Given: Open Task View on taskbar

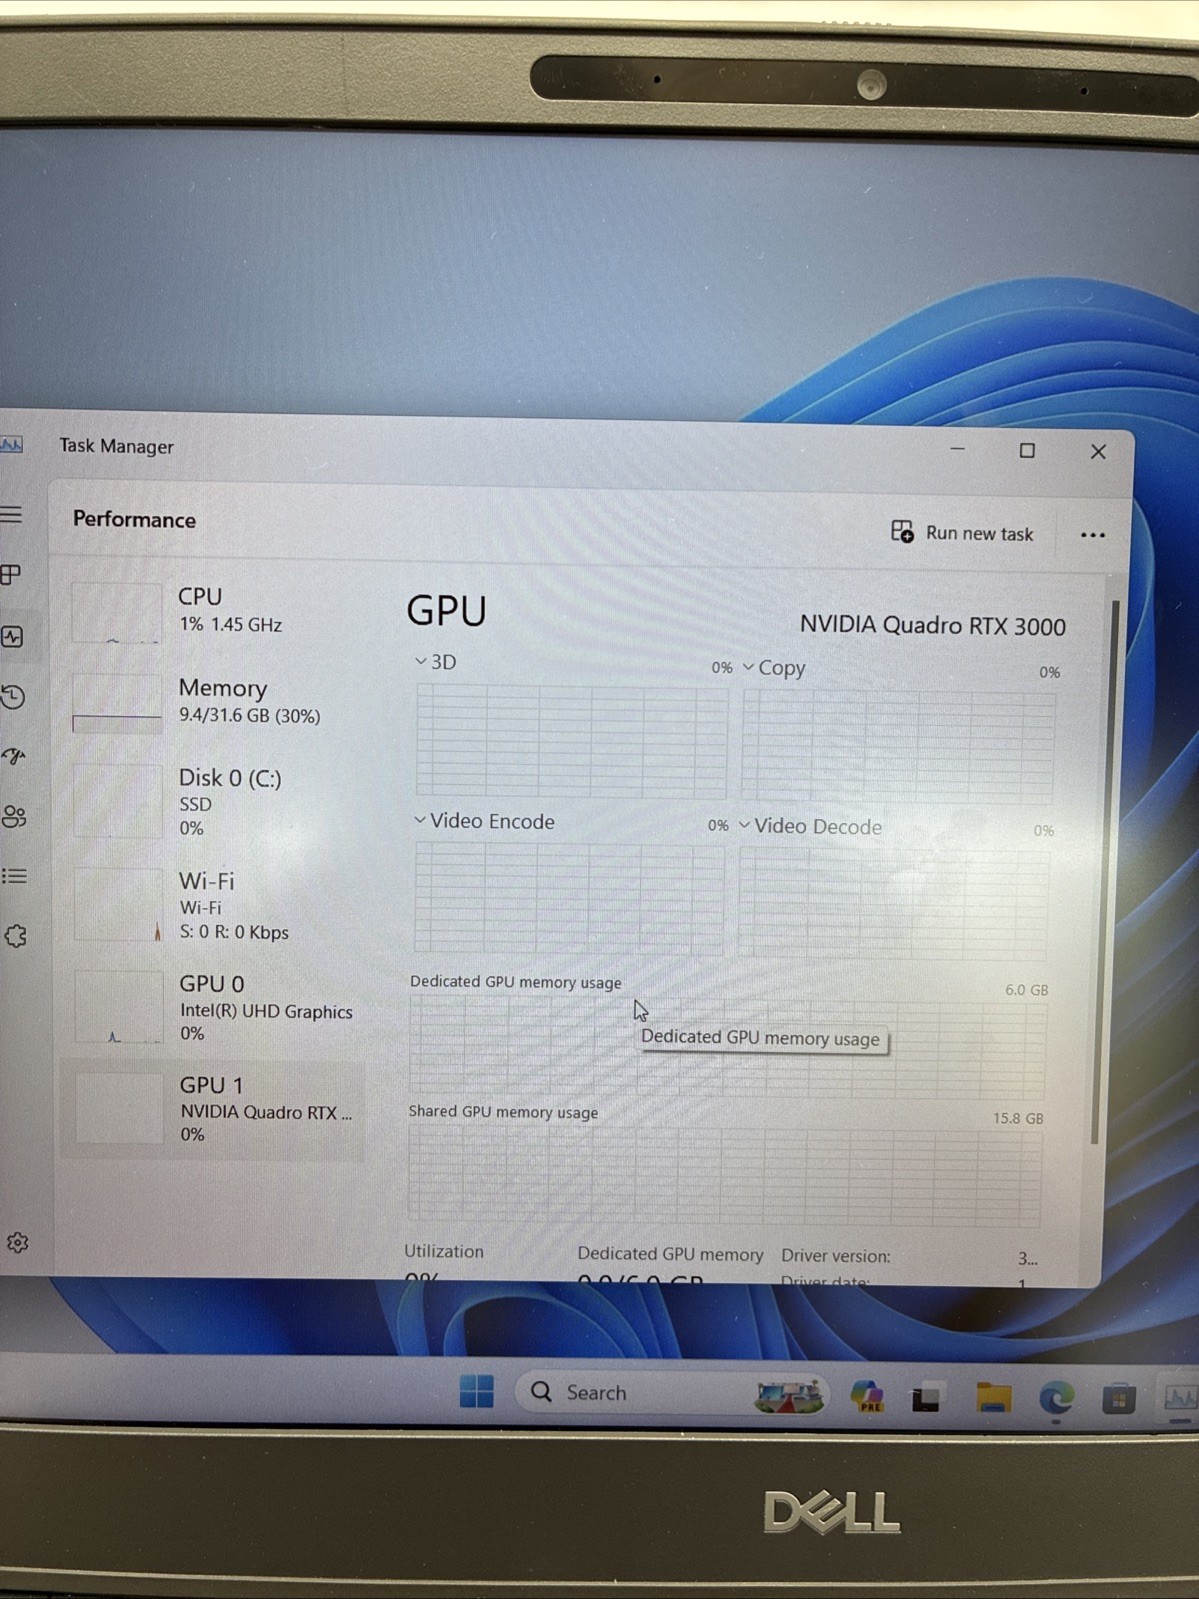Looking at the screenshot, I should [927, 1398].
